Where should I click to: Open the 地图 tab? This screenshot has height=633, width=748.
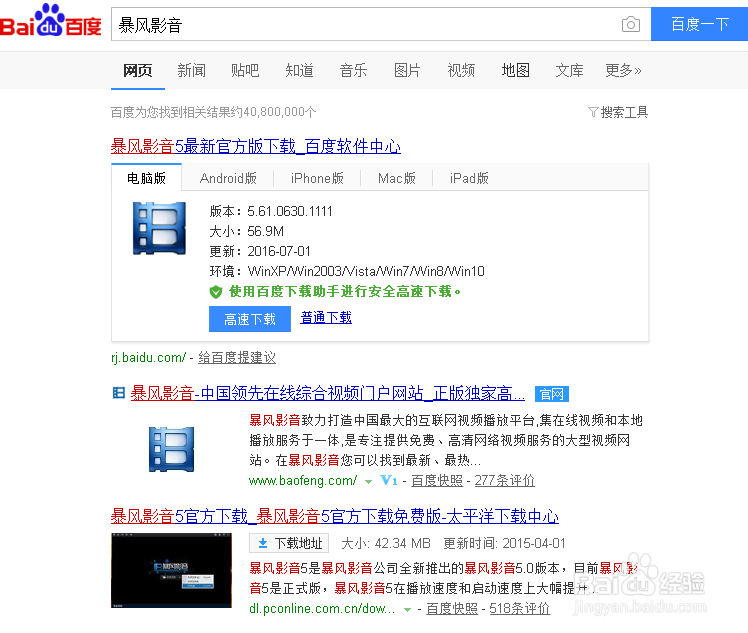point(516,71)
